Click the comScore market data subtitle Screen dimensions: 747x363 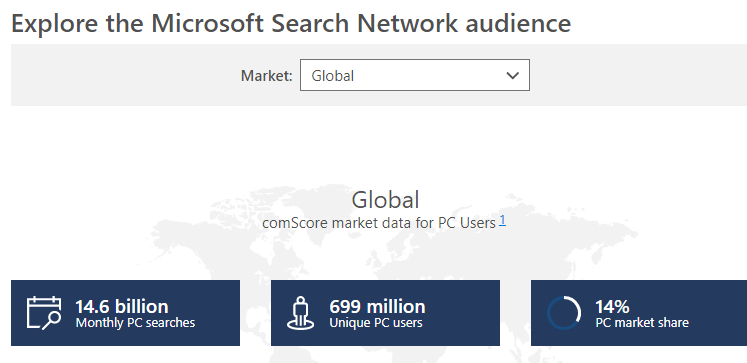tap(379, 222)
